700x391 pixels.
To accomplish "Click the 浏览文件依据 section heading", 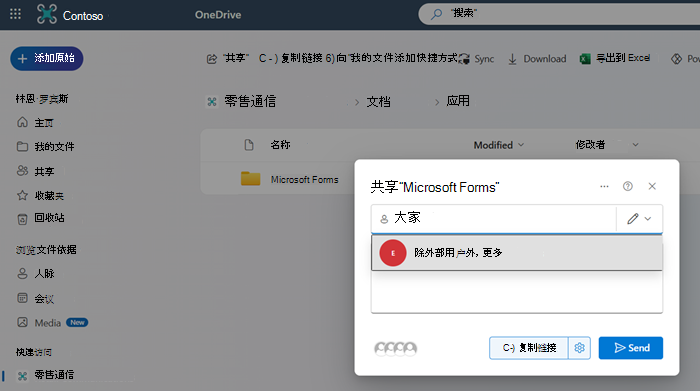I will [x=46, y=250].
